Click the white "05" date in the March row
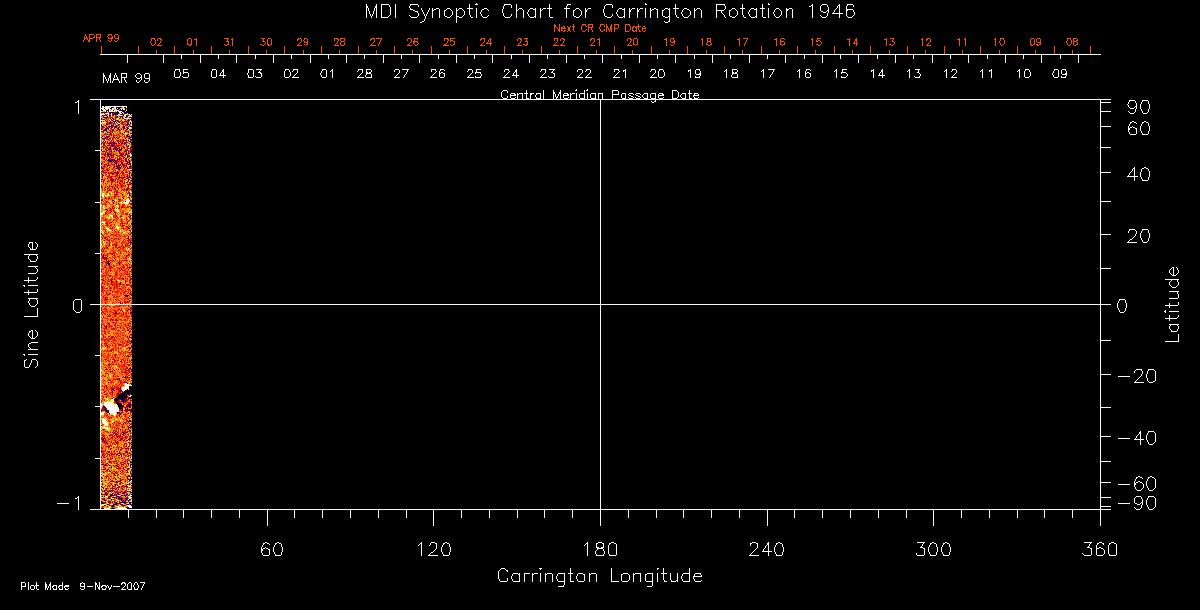Viewport: 1200px width, 610px height. tap(181, 74)
